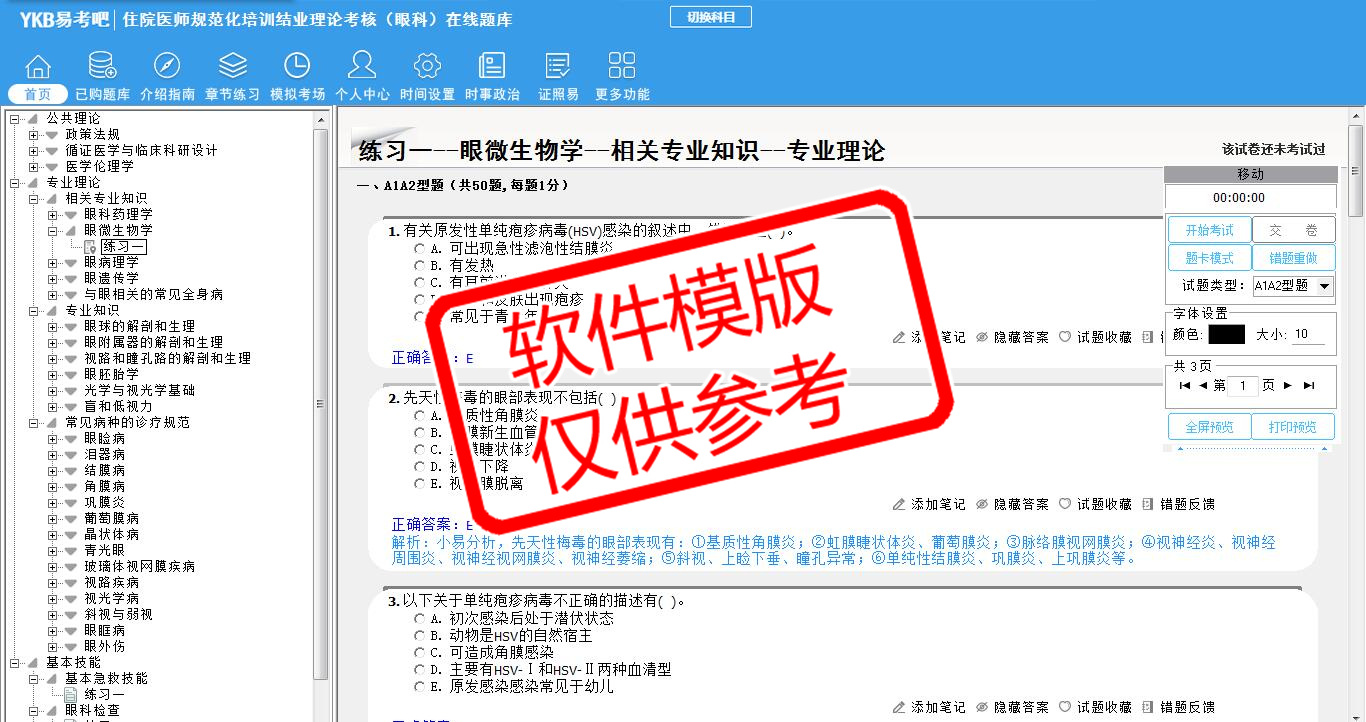The height and width of the screenshot is (722, 1366).
Task: Open 更多功能 grid icon
Action: point(622,67)
